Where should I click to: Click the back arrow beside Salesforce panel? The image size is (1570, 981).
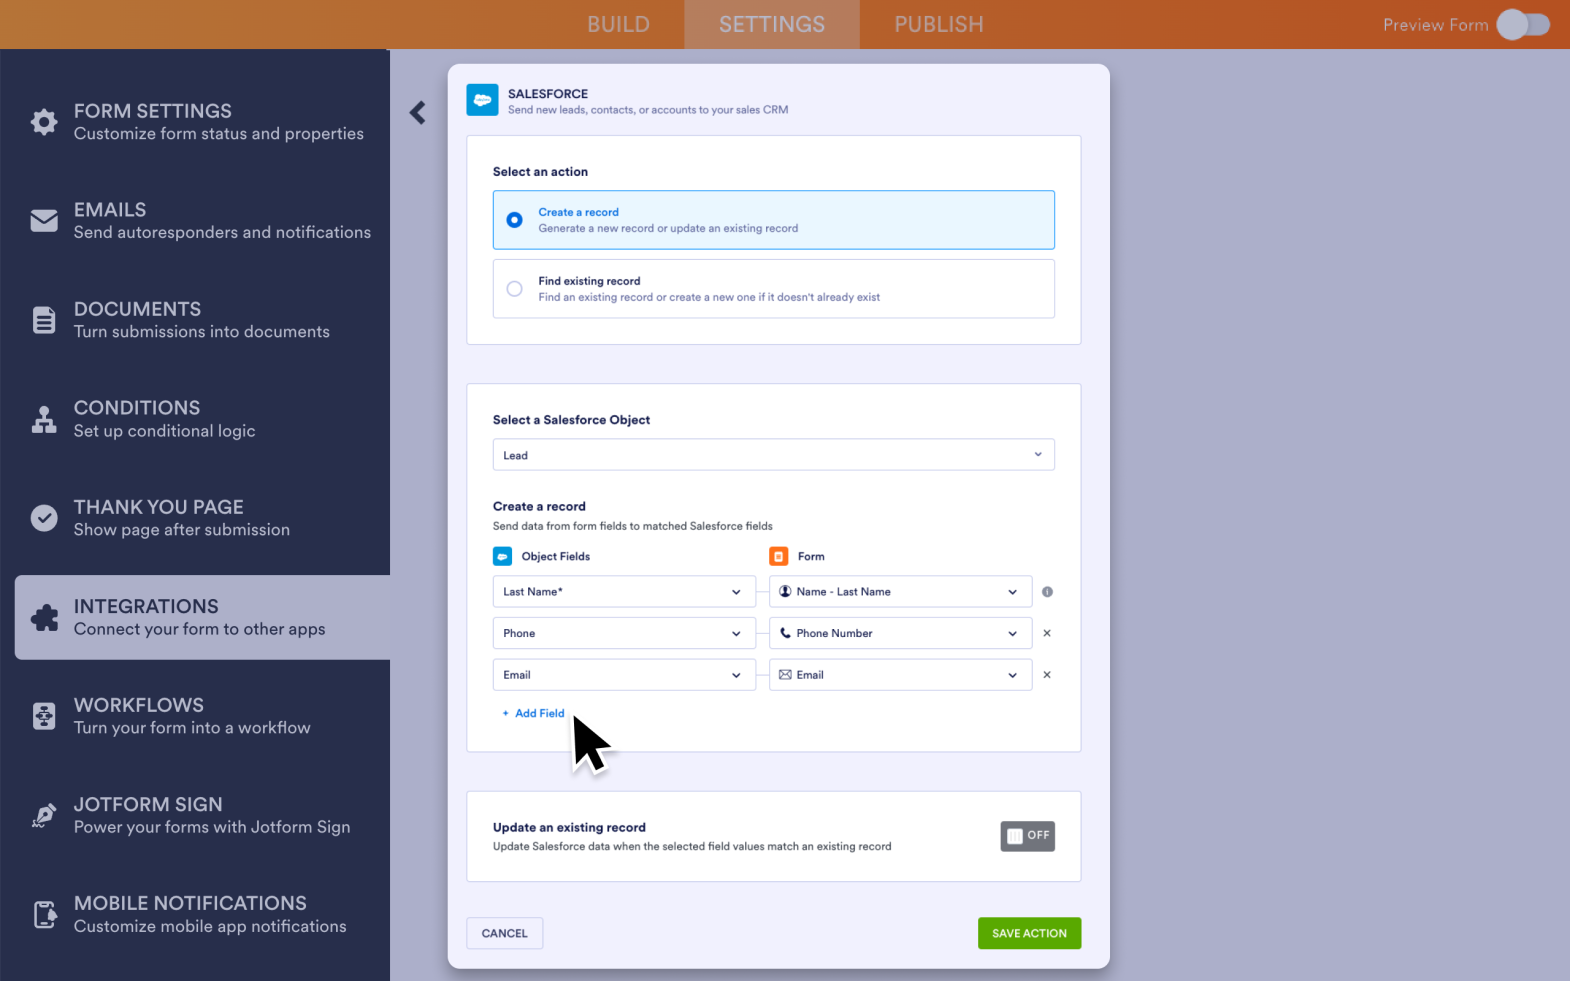coord(418,113)
